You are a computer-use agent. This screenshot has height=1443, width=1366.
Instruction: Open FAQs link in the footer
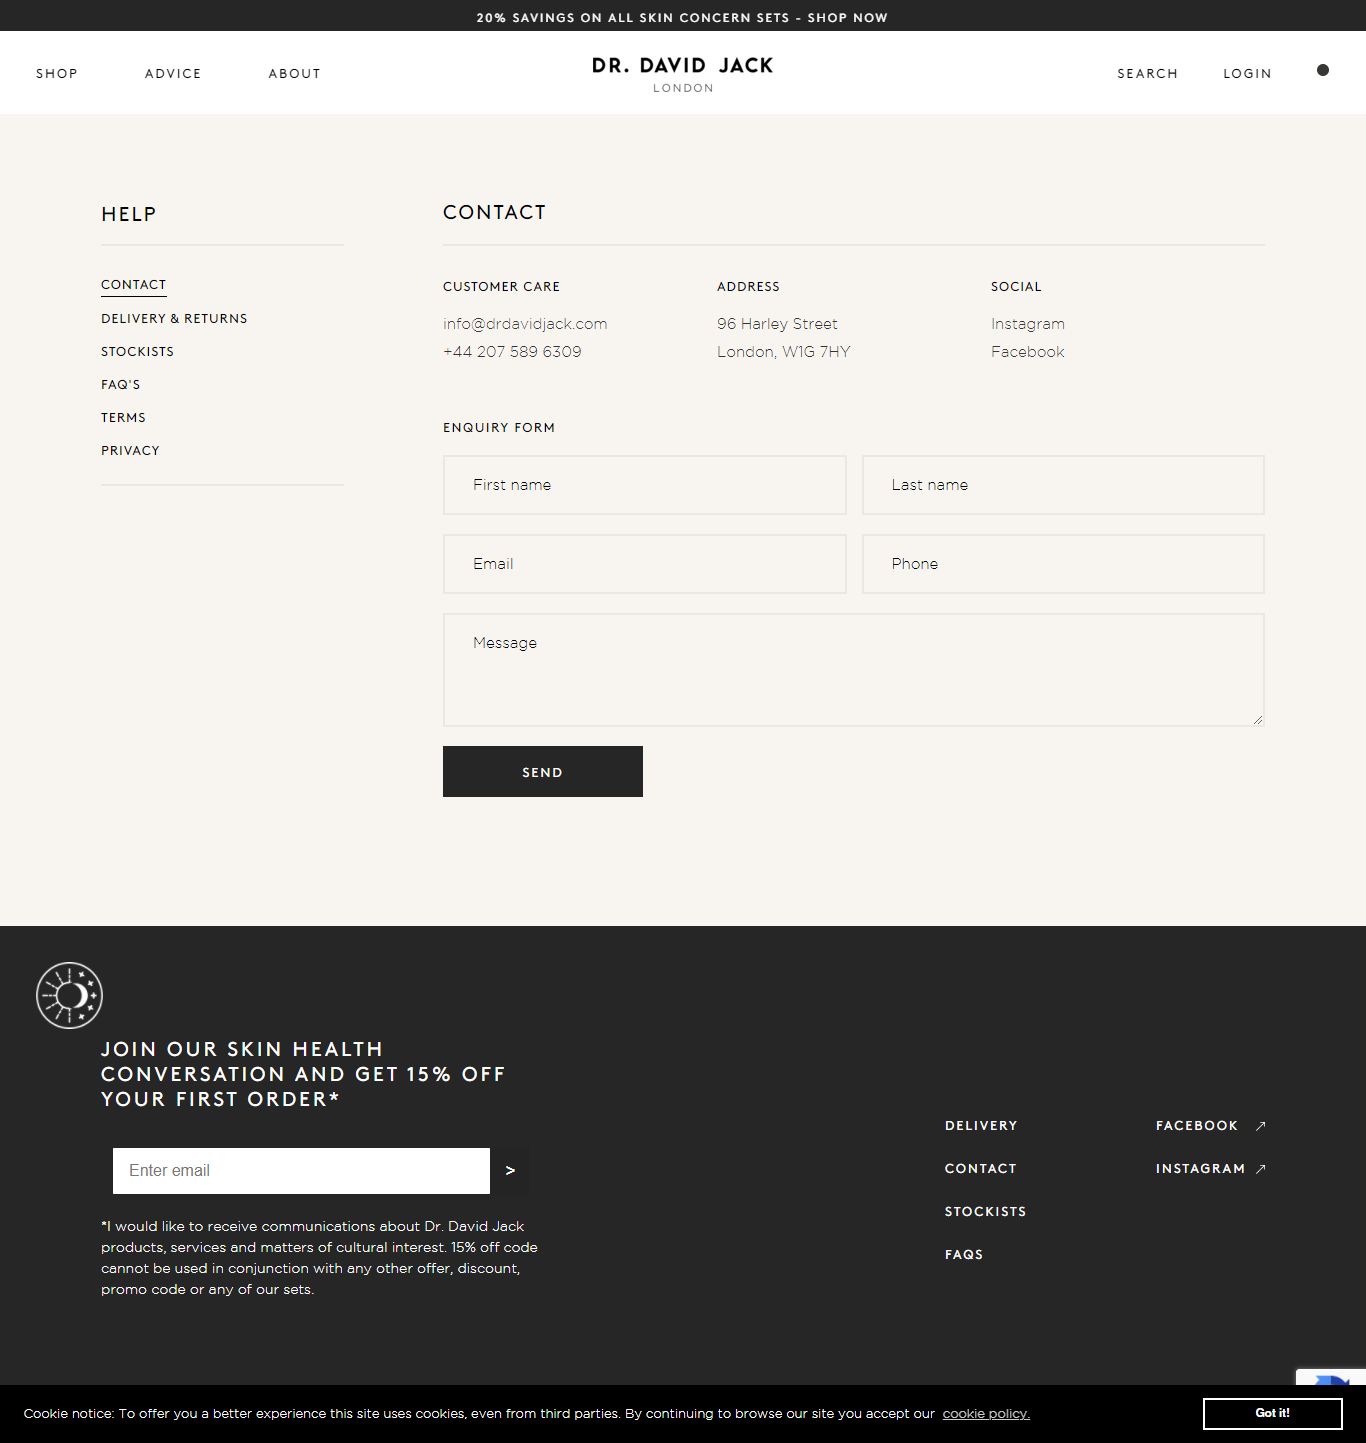pos(964,1255)
